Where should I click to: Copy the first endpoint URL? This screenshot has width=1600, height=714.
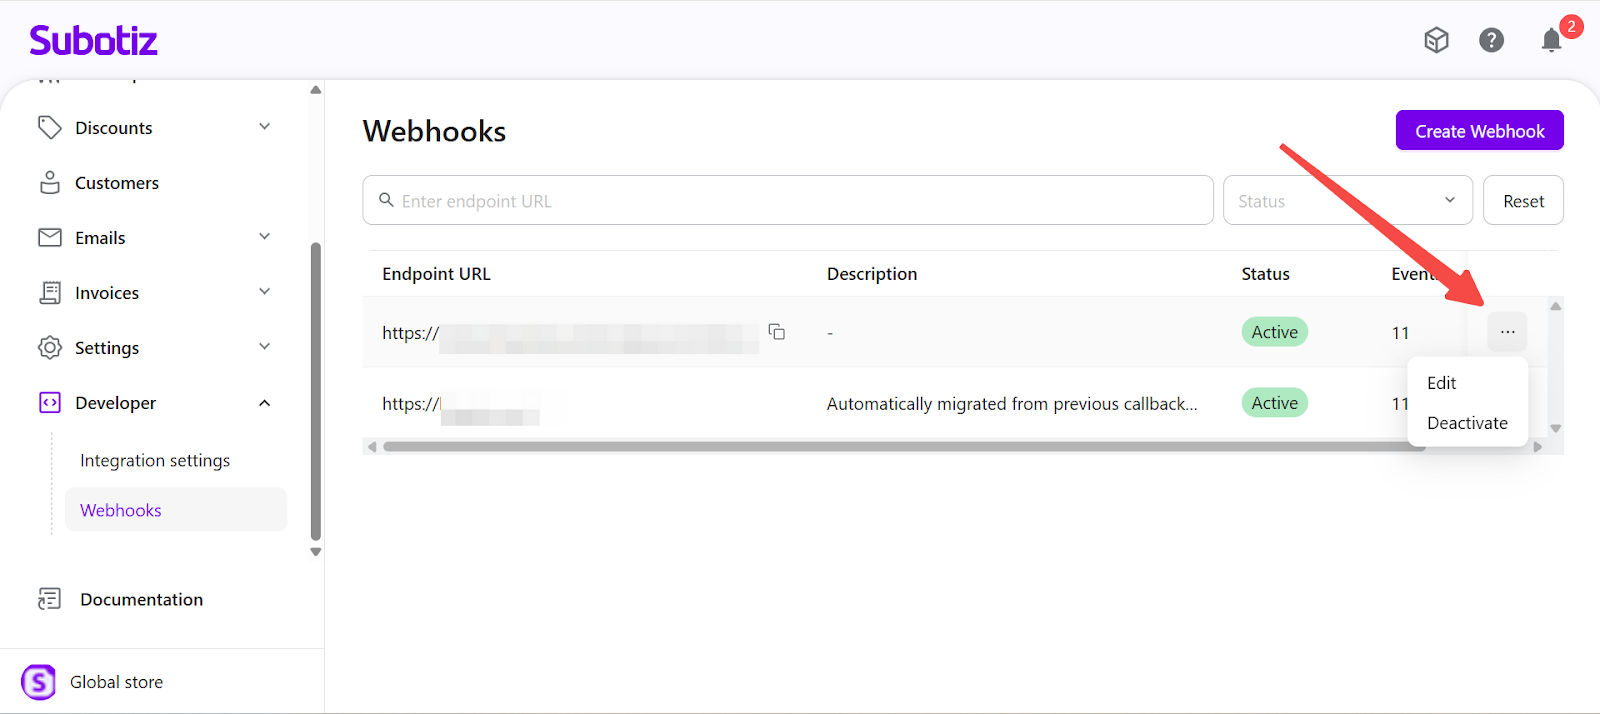coord(776,332)
